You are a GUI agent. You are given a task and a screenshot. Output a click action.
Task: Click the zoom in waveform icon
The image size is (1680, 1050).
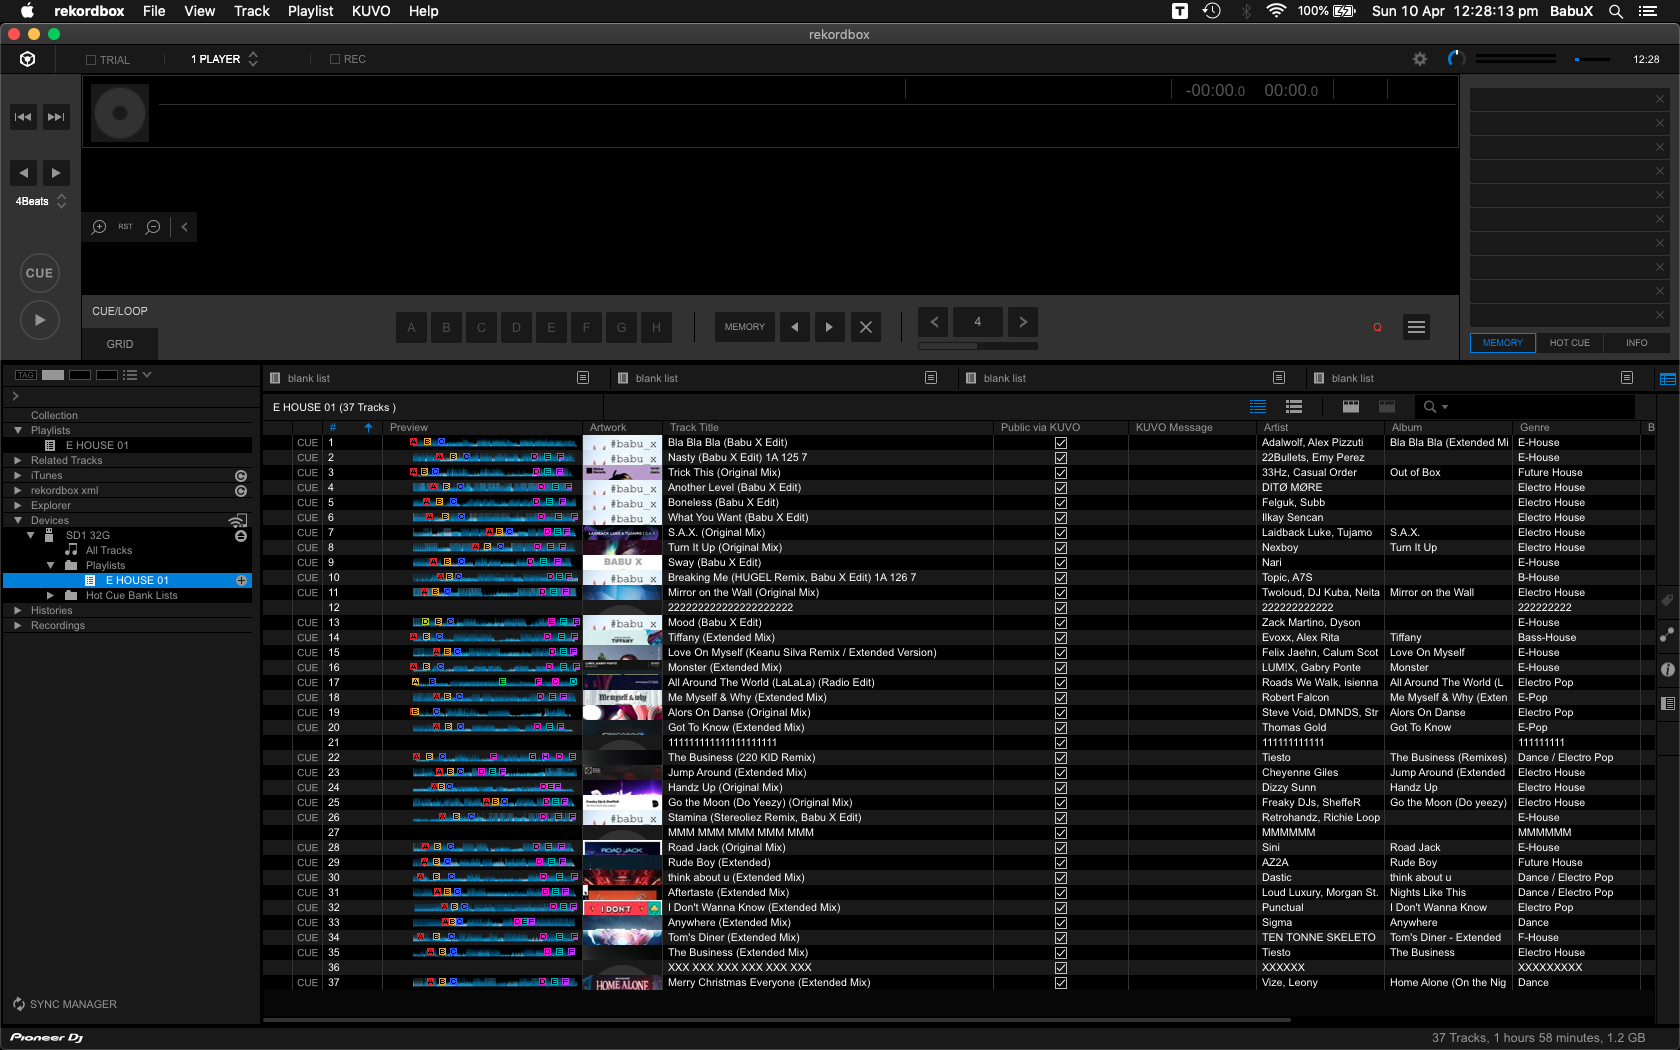(x=99, y=227)
